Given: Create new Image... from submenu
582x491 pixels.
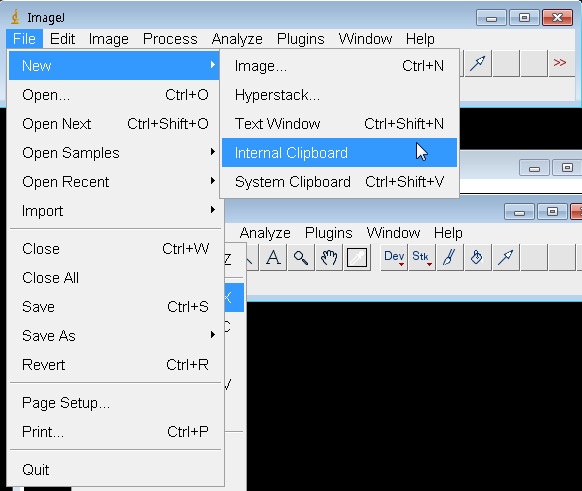Looking at the screenshot, I should 339,66.
